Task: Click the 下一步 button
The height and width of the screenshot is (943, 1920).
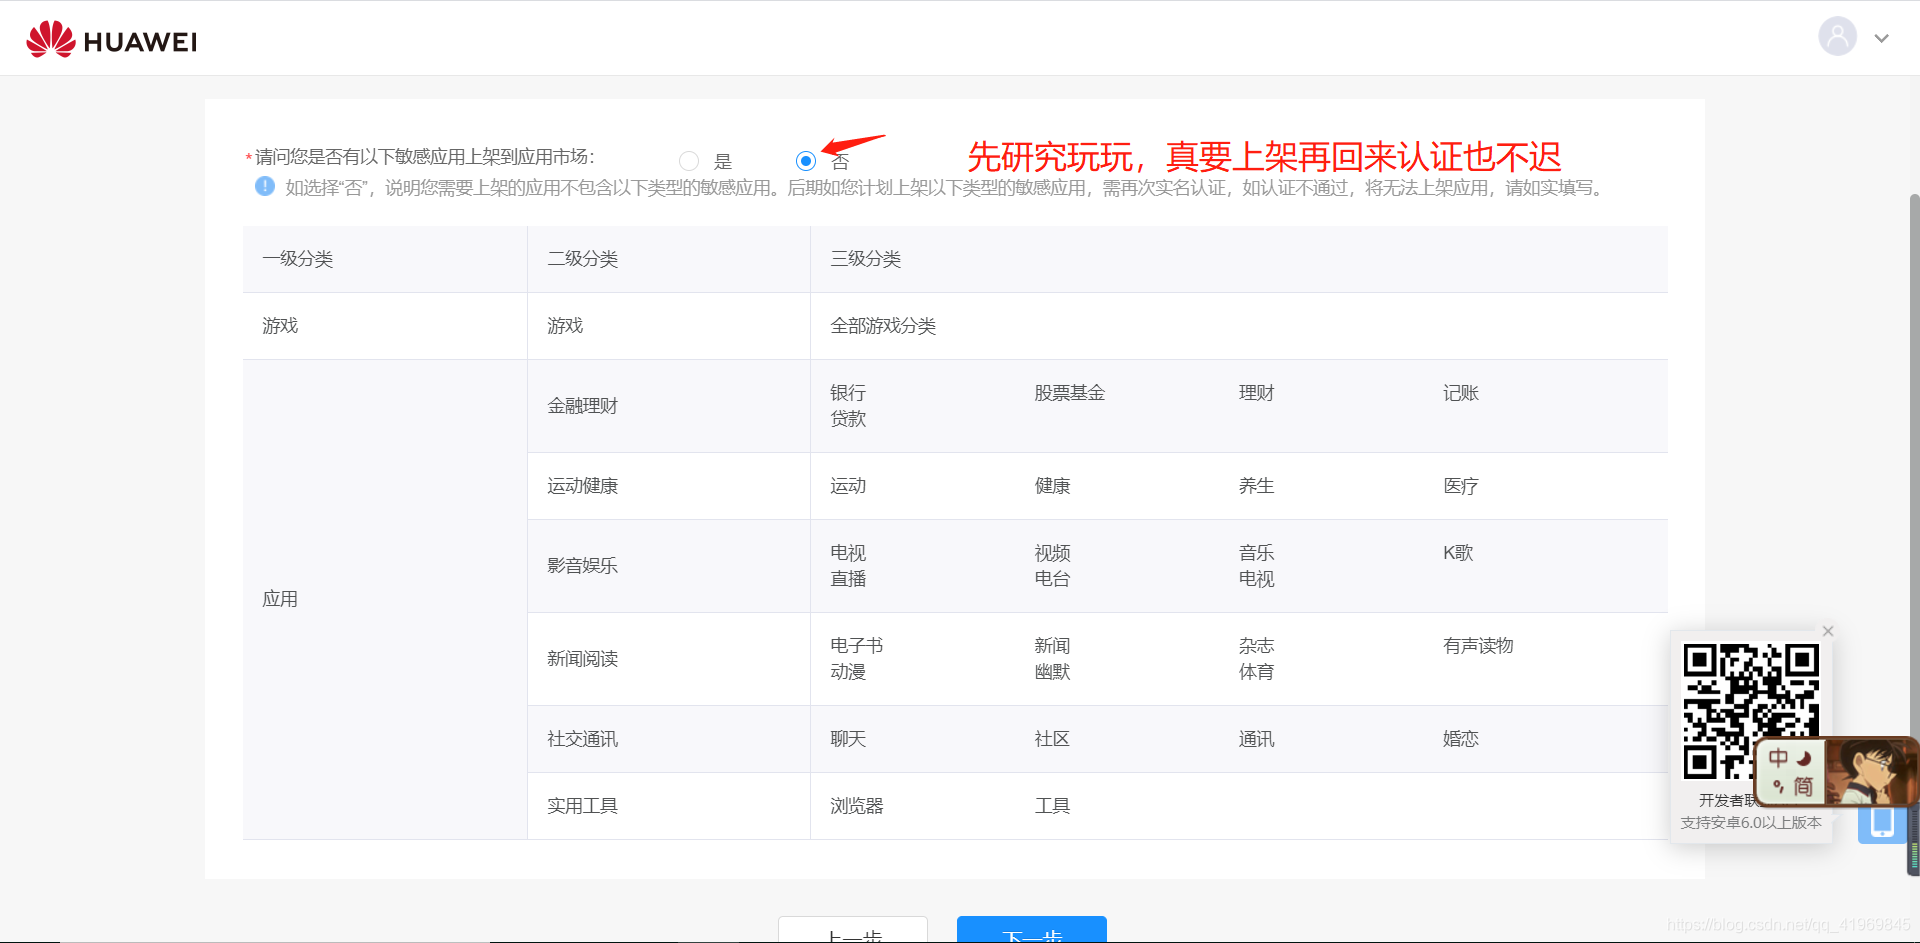Action: 1032,930
